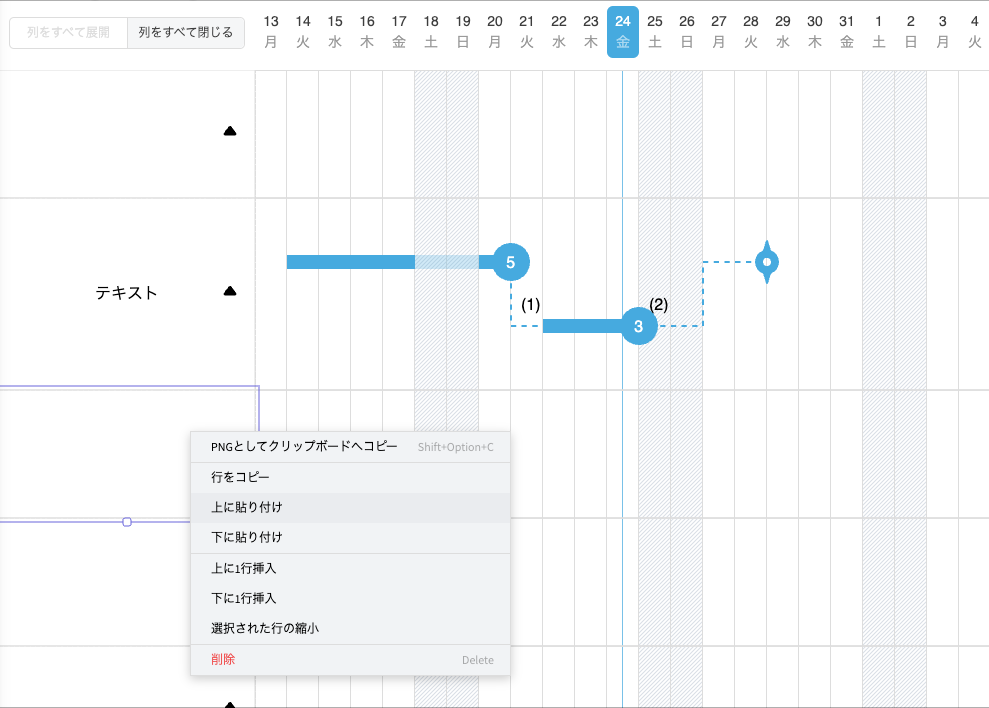Choose PNGとしてクリップボードへコピー from context menu

(x=304, y=447)
